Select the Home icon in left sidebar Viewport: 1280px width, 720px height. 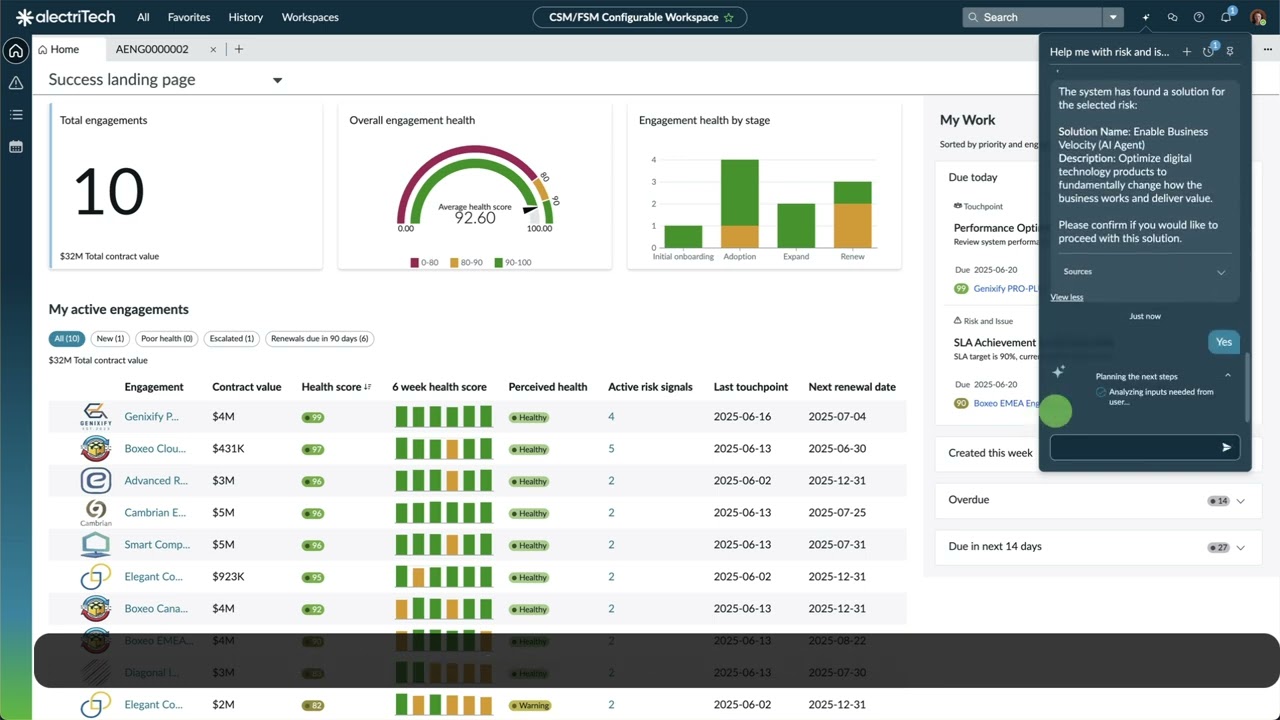(15, 49)
